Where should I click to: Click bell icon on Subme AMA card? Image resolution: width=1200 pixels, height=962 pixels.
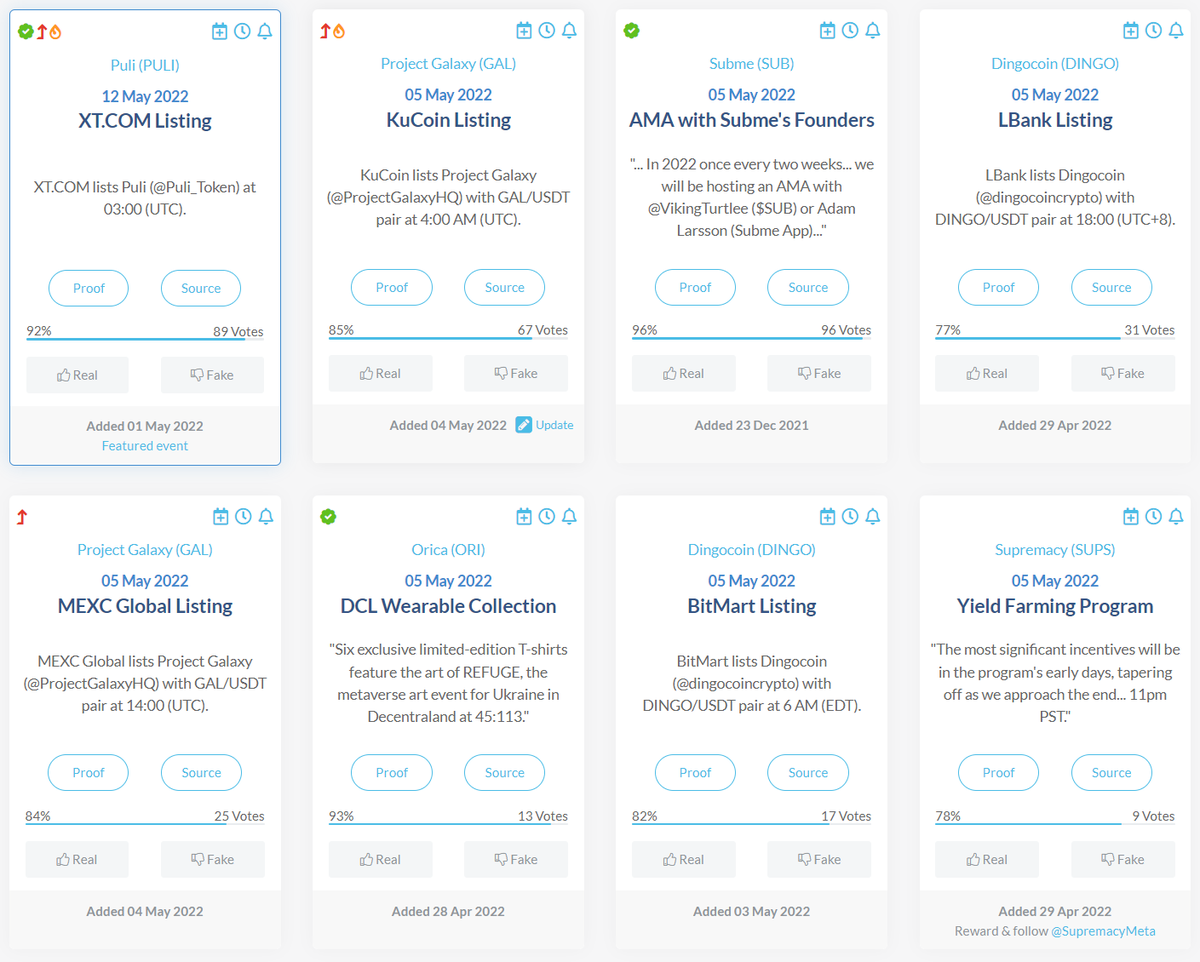(872, 31)
